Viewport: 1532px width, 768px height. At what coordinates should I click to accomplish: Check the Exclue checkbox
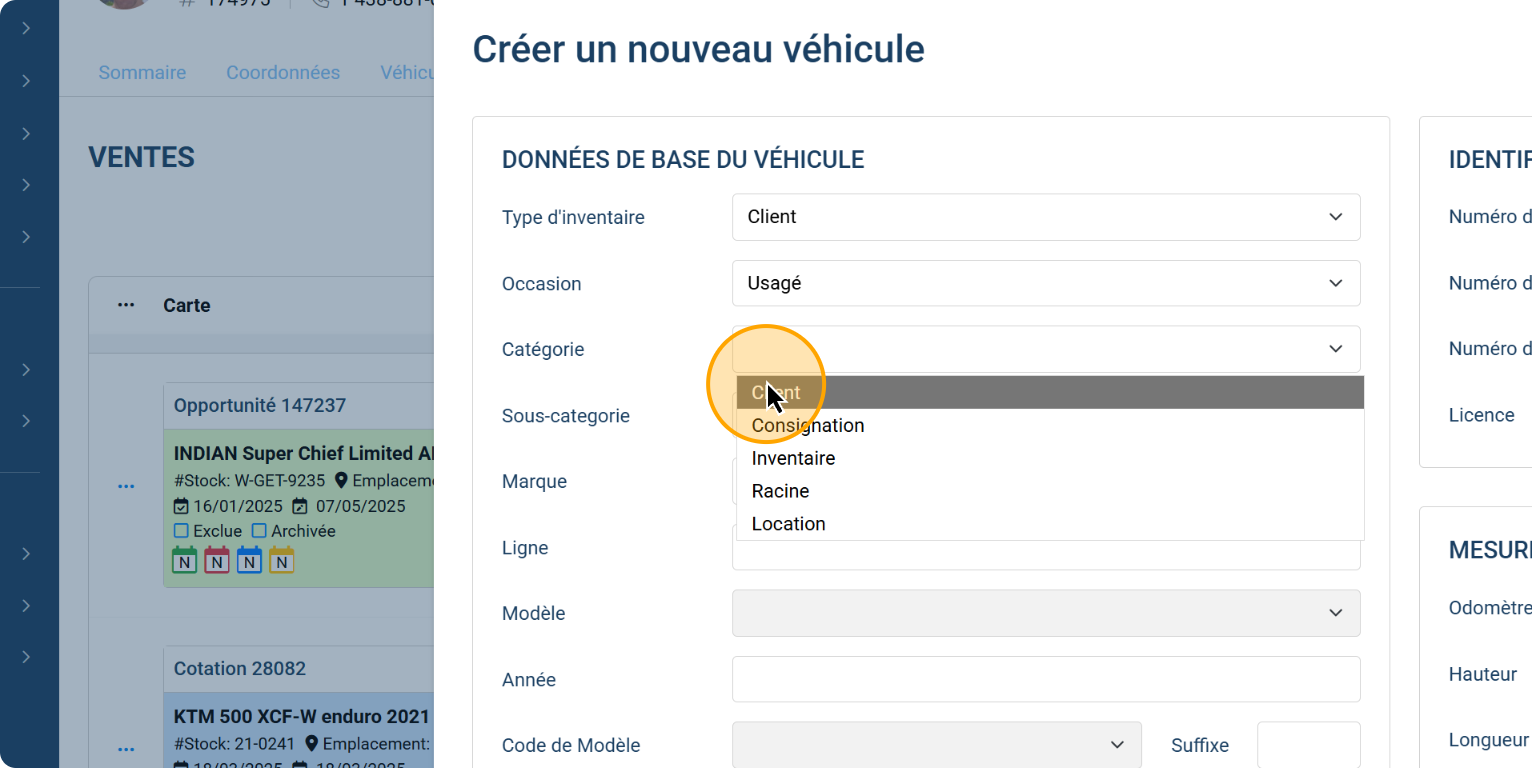[x=181, y=531]
